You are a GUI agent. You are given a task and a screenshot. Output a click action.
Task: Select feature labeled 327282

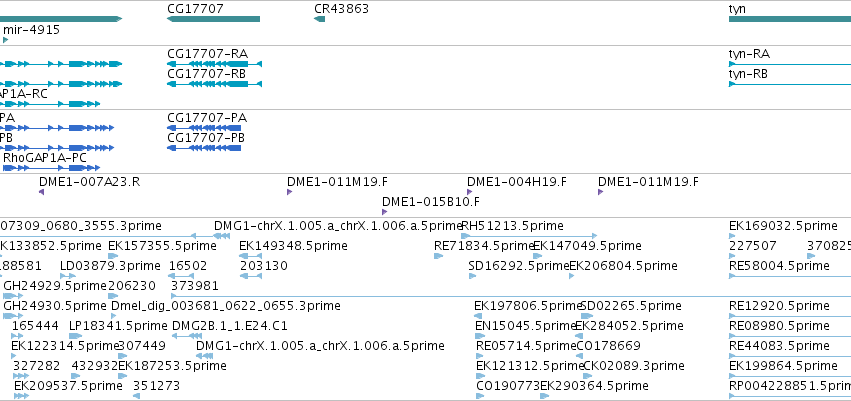36,366
